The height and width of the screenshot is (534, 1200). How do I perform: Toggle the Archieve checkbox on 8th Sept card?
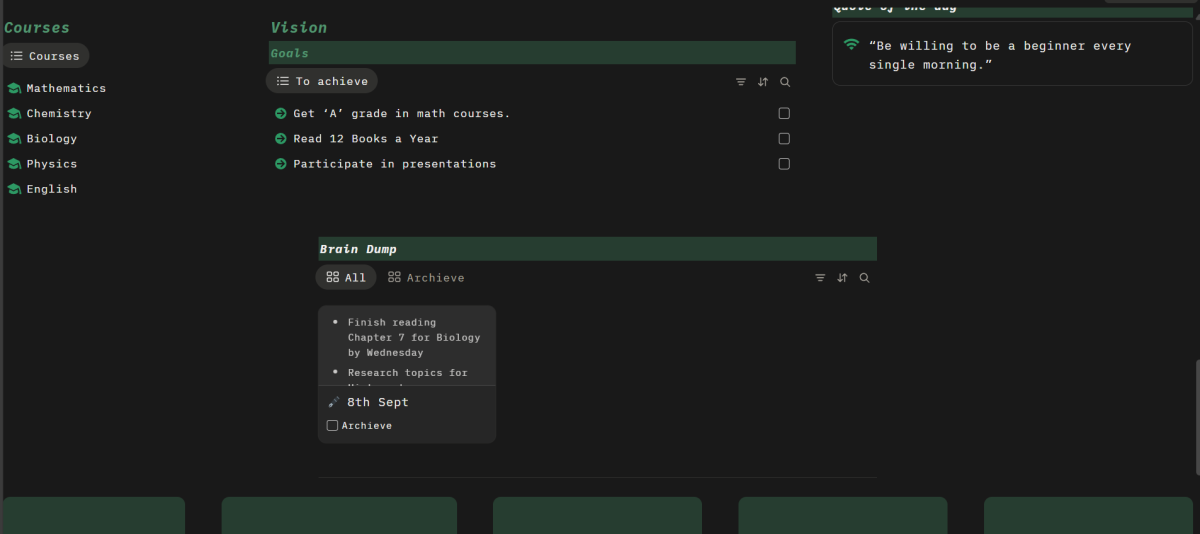pos(333,426)
